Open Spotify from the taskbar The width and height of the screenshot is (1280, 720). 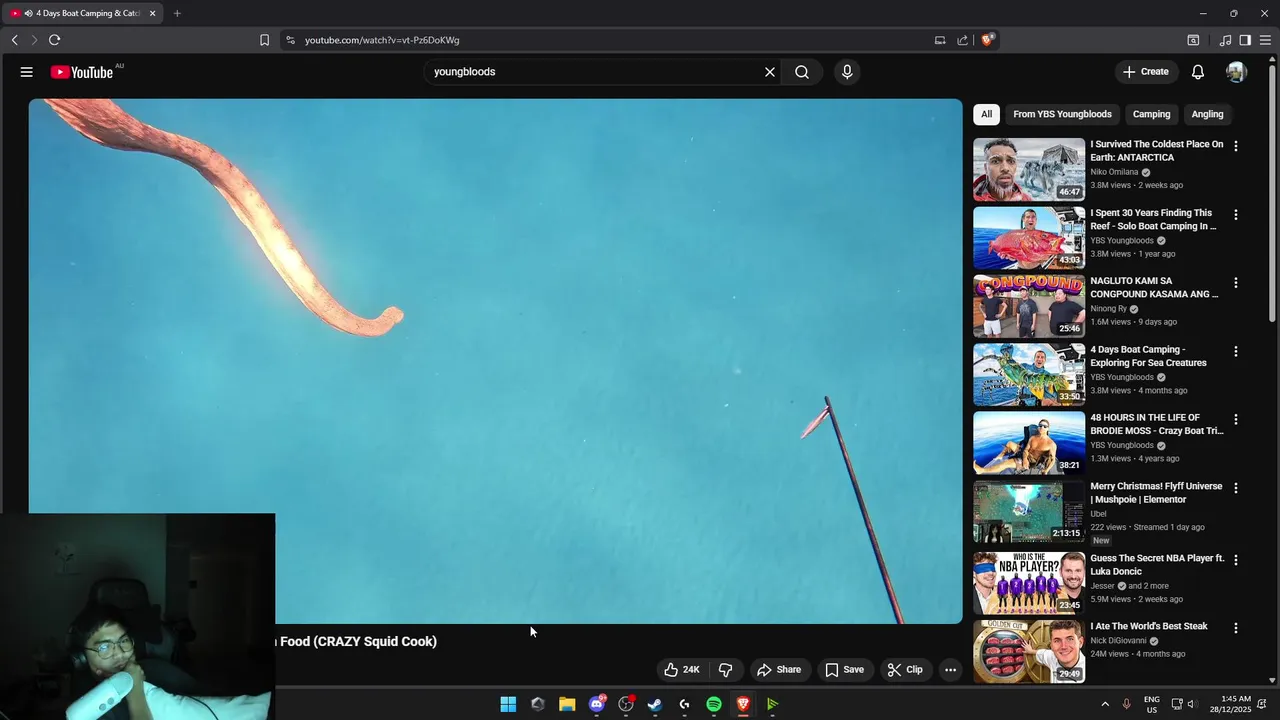(714, 704)
